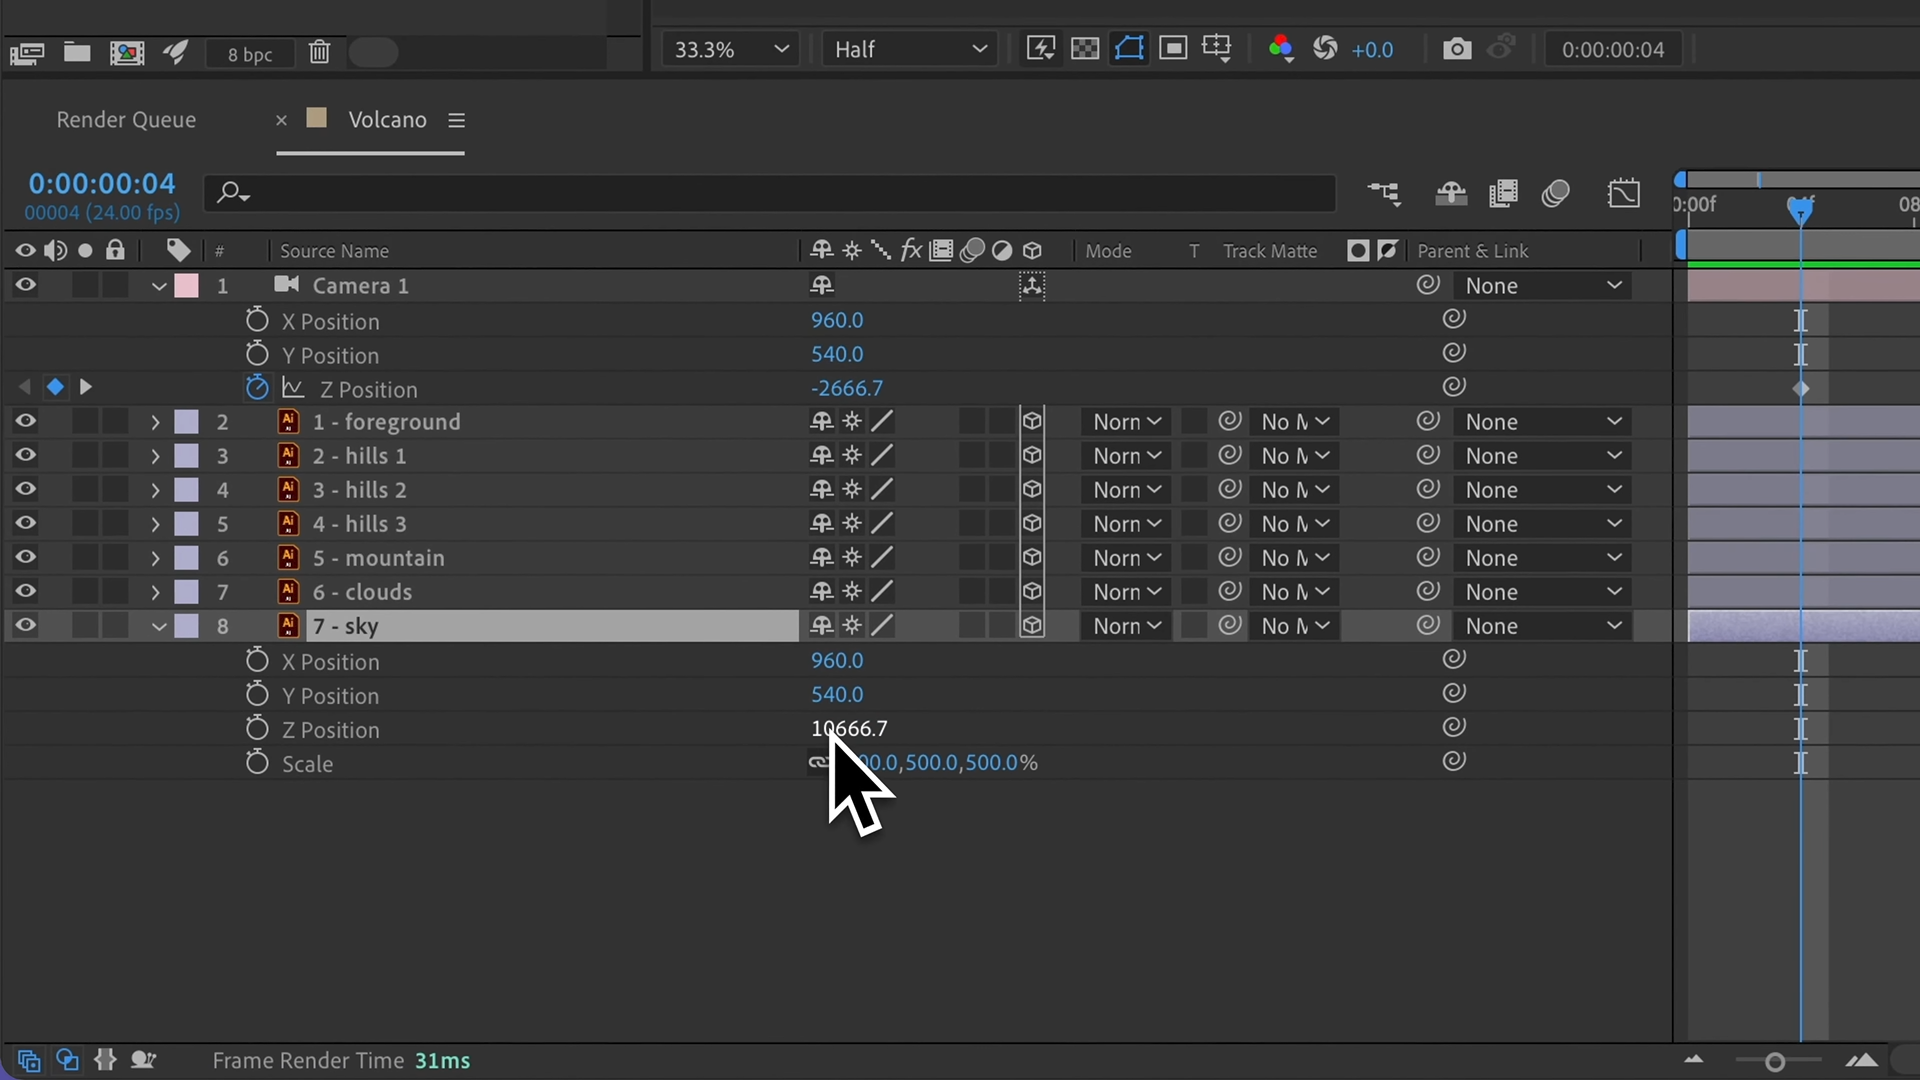Open the Half resolution dropdown
The width and height of the screenshot is (1920, 1080).
click(x=909, y=49)
